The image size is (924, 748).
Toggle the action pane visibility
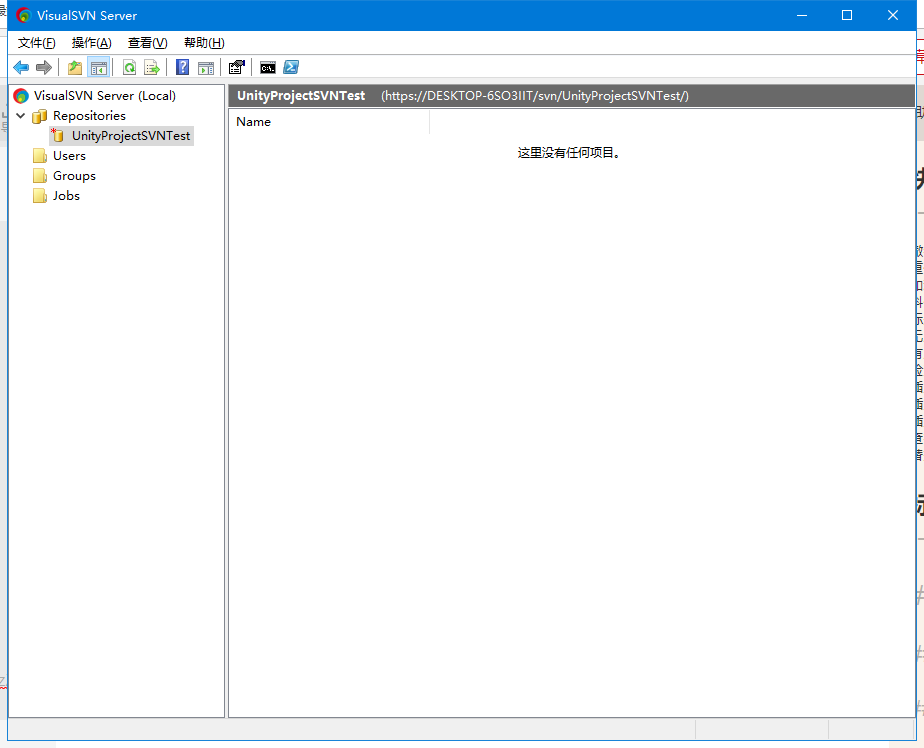(206, 67)
